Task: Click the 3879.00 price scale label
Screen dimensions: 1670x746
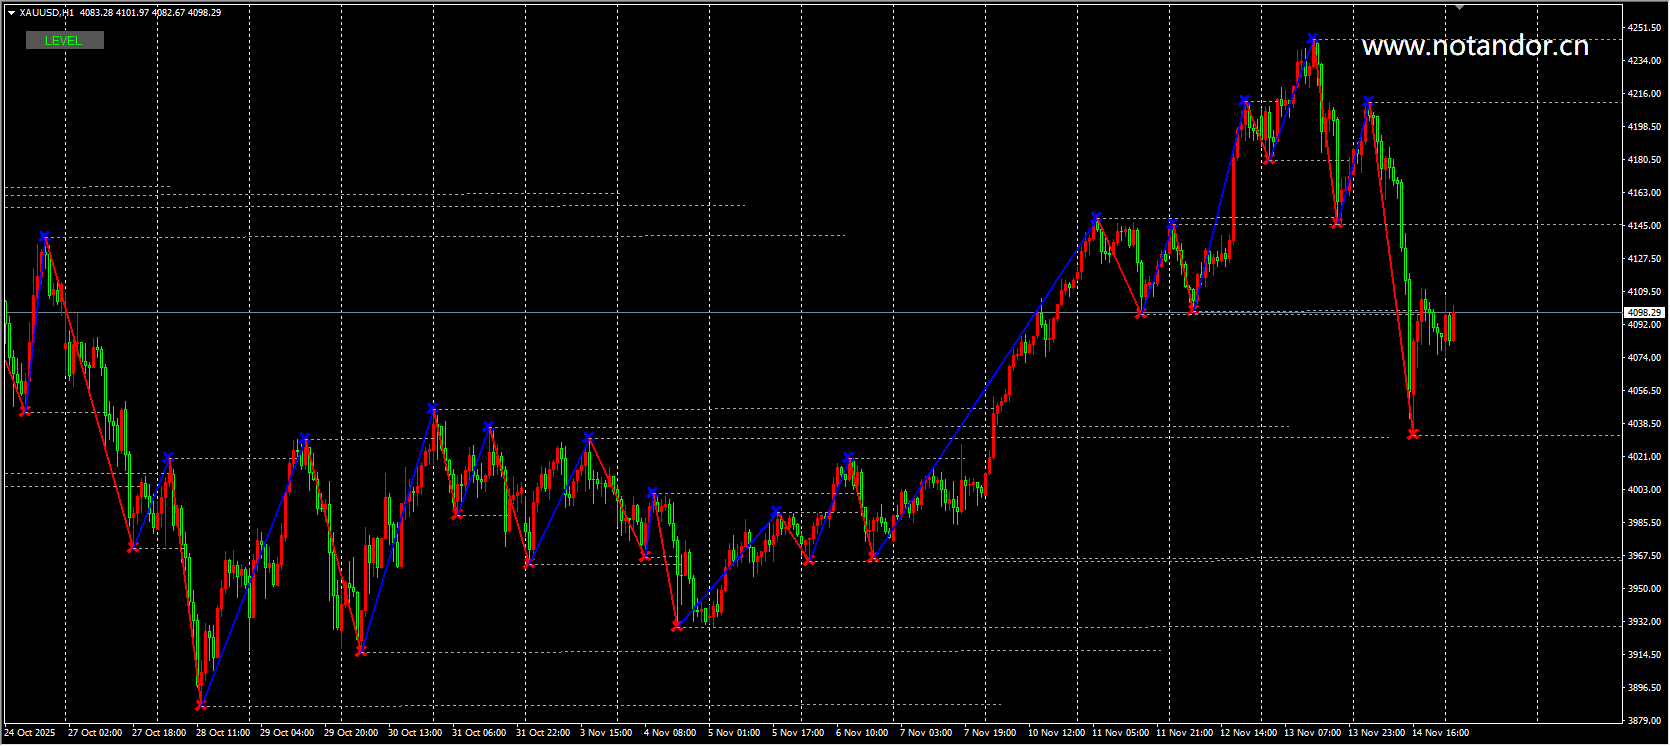Action: [1644, 720]
